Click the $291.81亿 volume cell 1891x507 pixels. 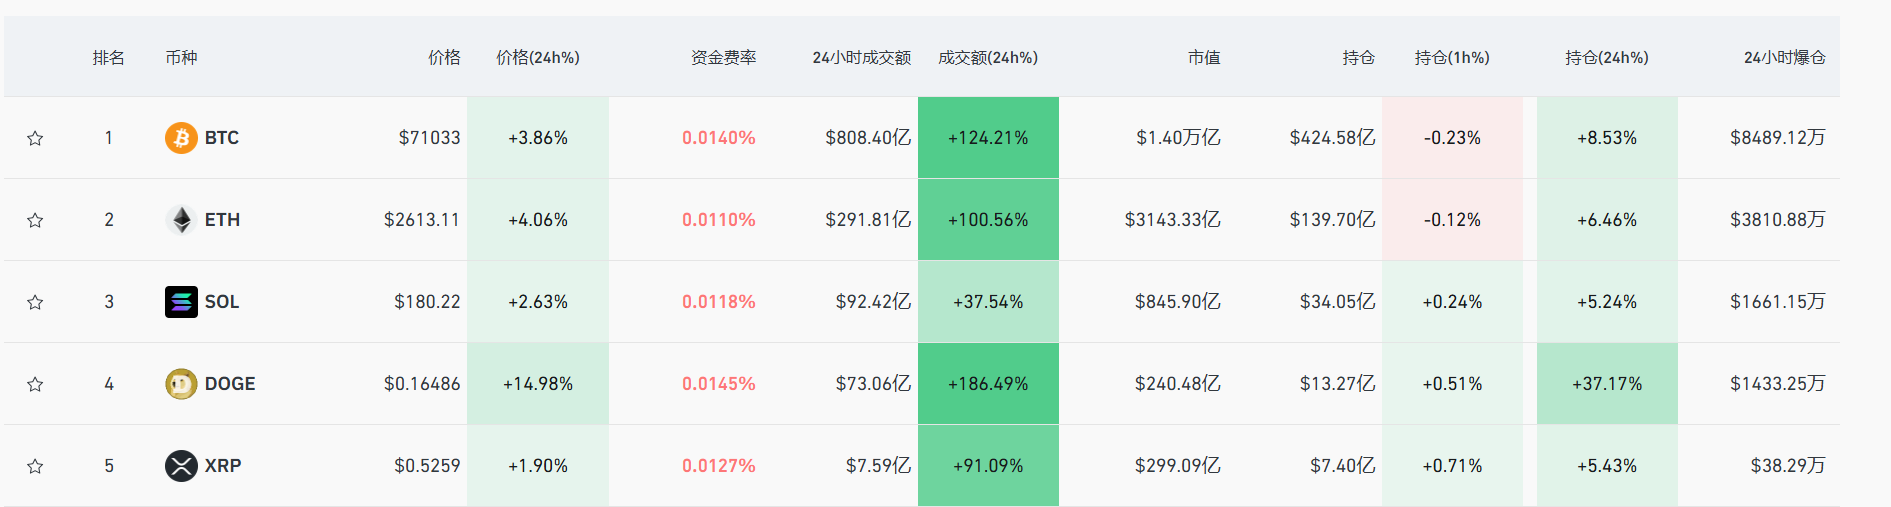868,220
